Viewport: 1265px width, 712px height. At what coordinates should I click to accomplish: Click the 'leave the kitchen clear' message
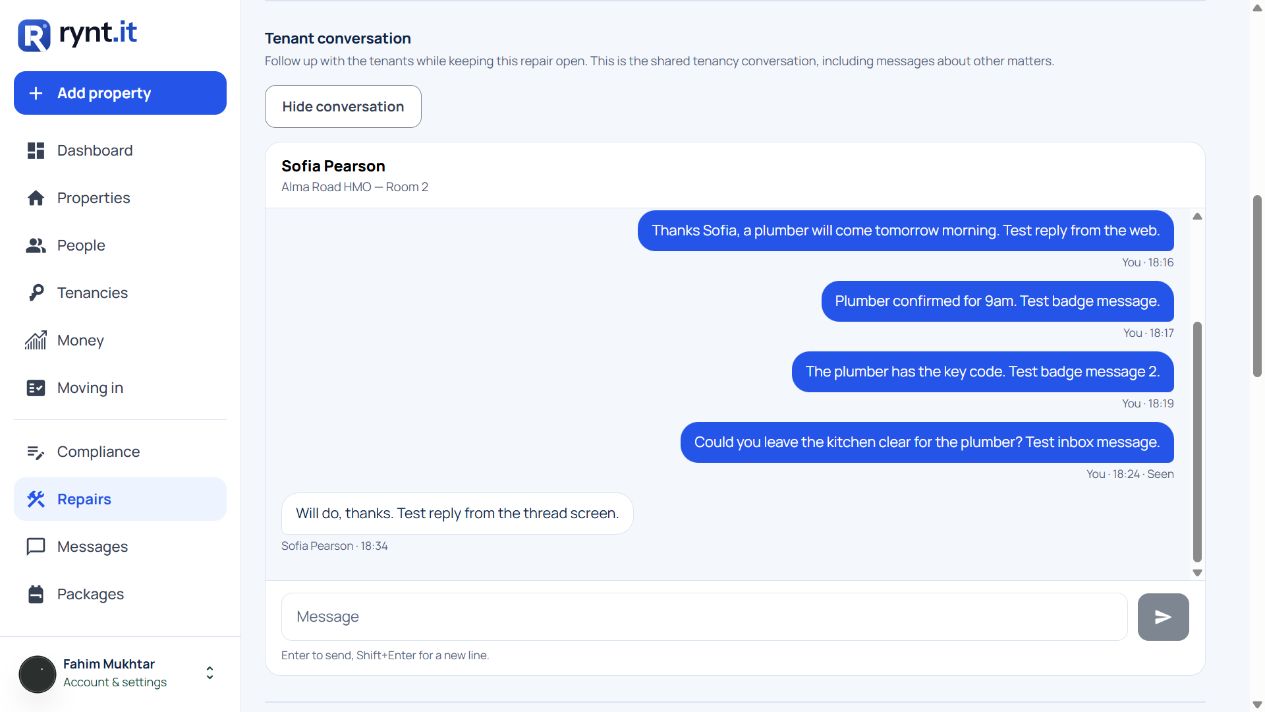[927, 442]
